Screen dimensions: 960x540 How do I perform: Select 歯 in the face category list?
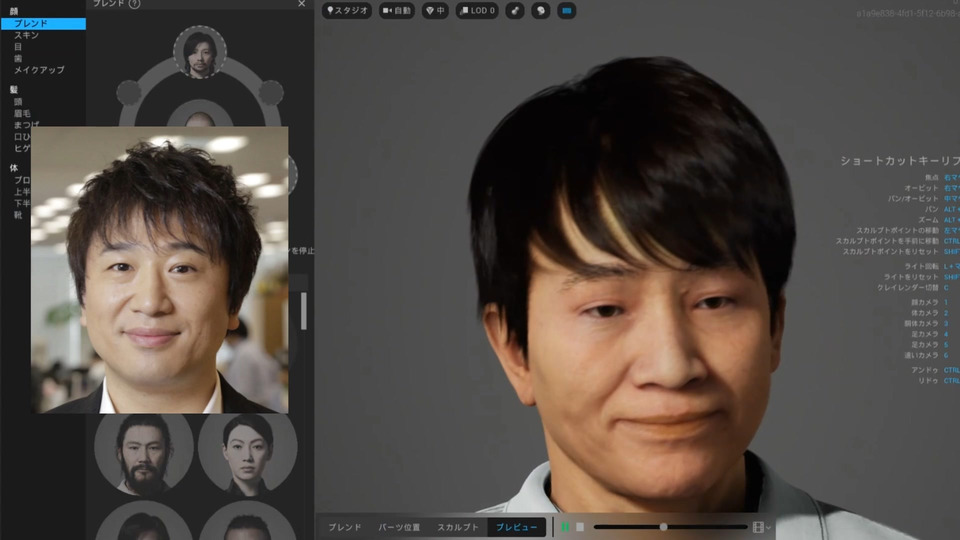18,58
